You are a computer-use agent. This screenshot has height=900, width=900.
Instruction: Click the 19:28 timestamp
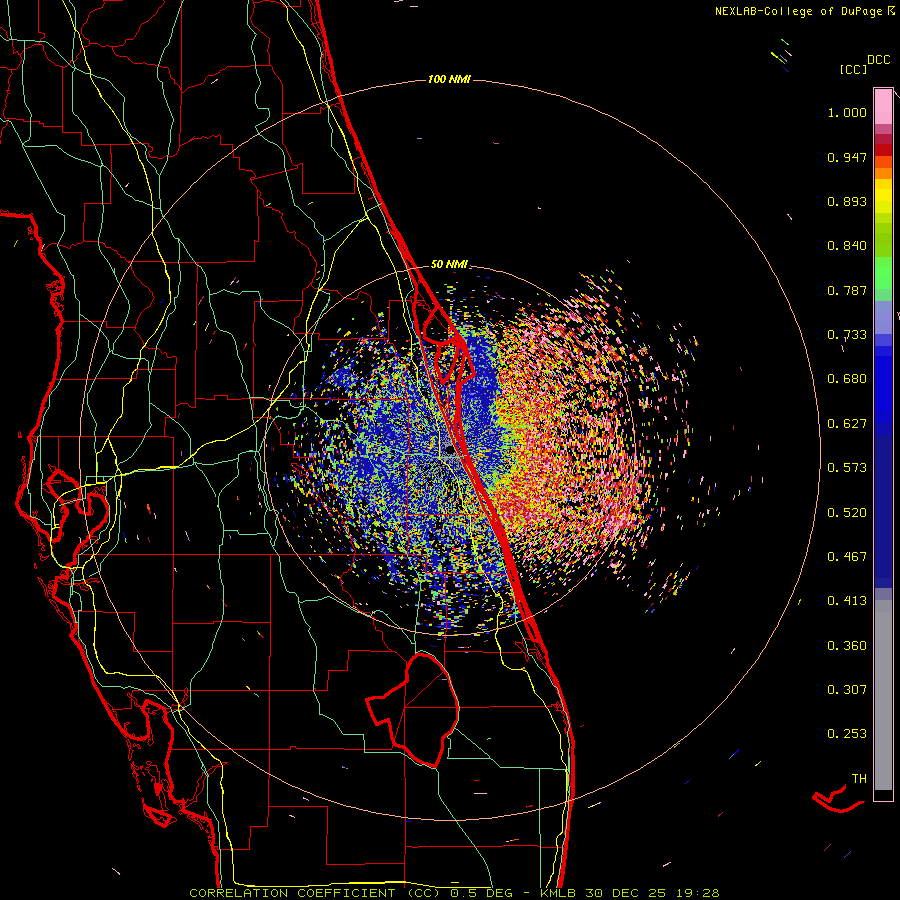(697, 893)
